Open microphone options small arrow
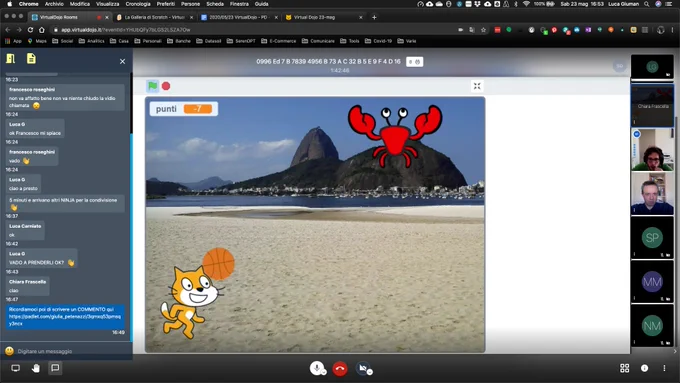 (324, 372)
